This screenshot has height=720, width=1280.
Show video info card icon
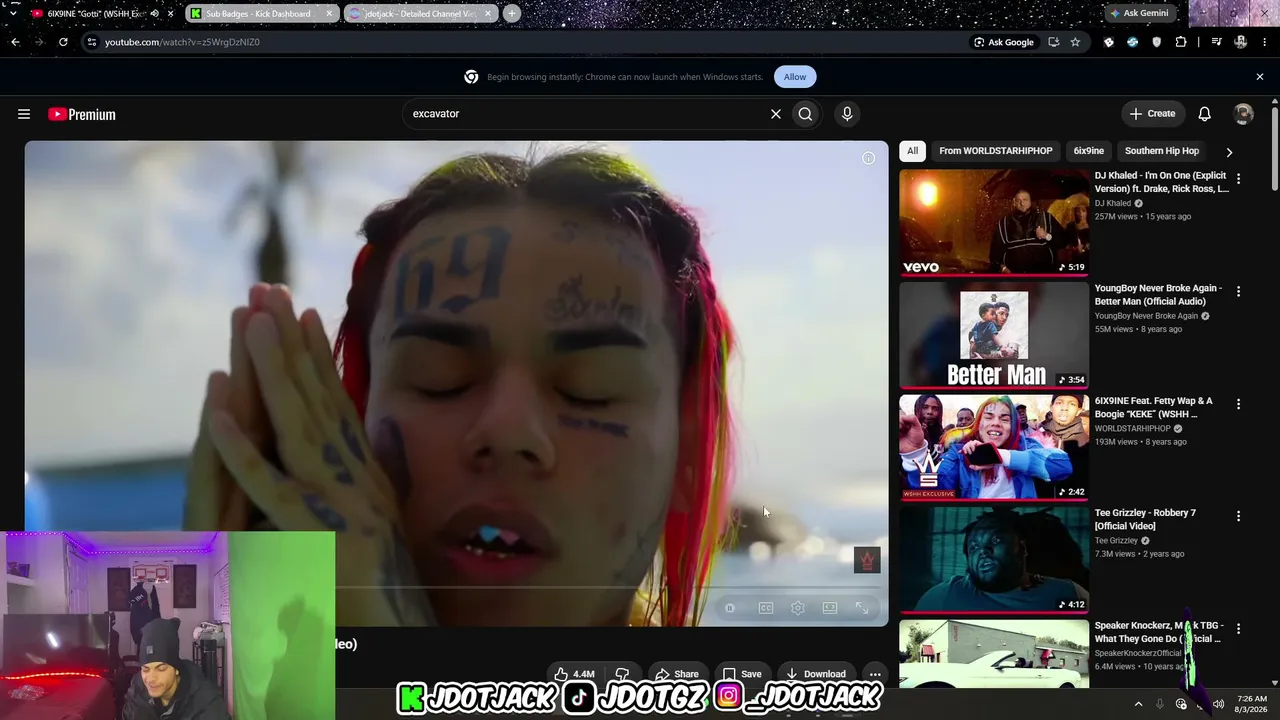tap(868, 158)
